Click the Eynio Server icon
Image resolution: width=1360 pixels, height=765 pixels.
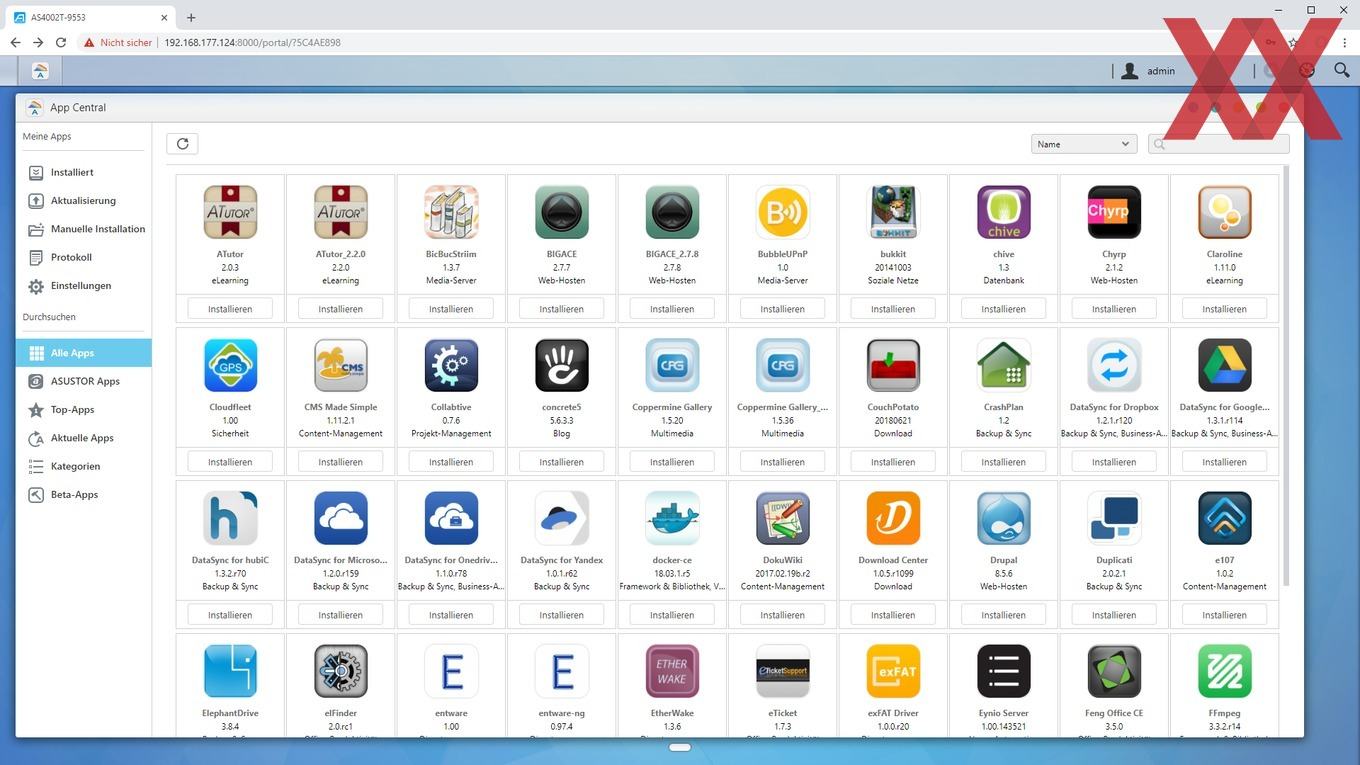(x=1003, y=671)
